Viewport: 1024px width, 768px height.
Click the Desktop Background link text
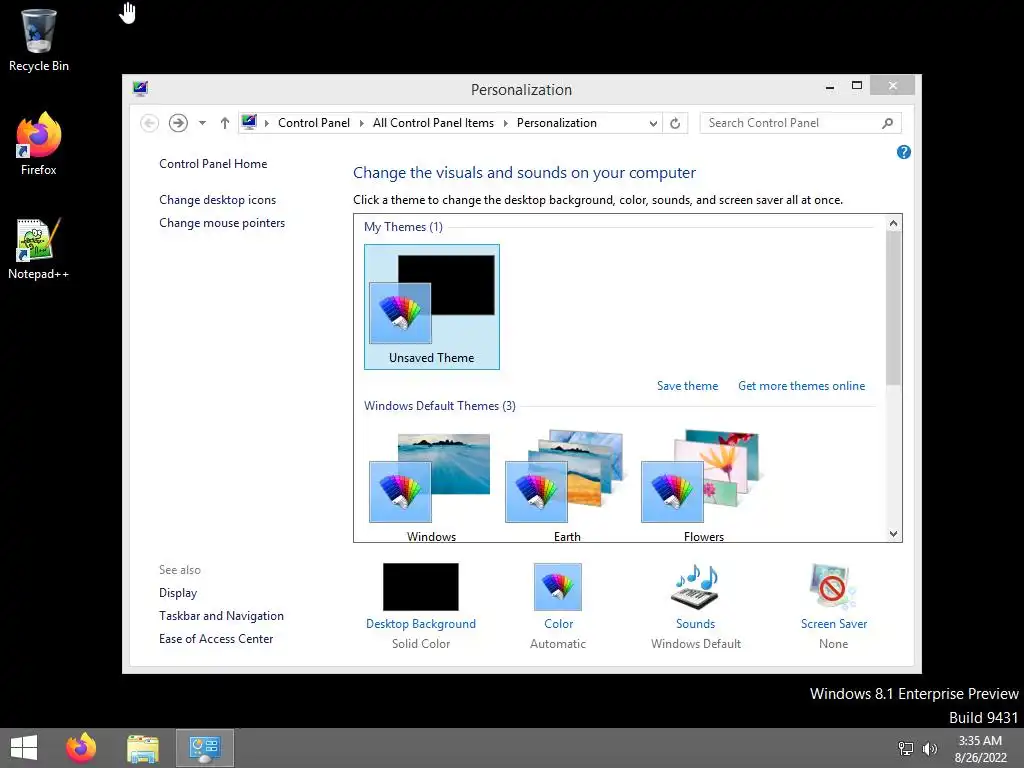pos(421,624)
